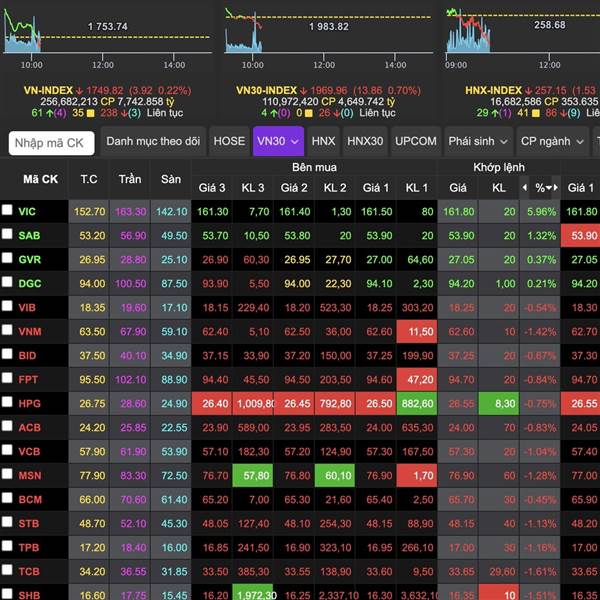The width and height of the screenshot is (600, 600).
Task: Open the UPCOM tab
Action: coord(416,141)
